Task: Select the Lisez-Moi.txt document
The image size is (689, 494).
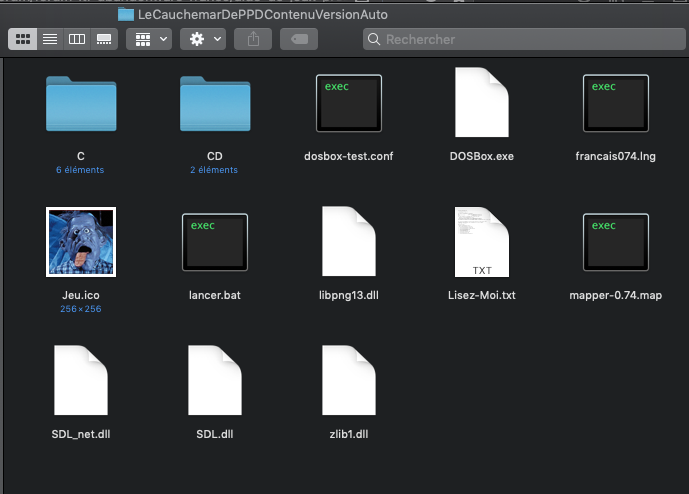Action: (x=482, y=242)
